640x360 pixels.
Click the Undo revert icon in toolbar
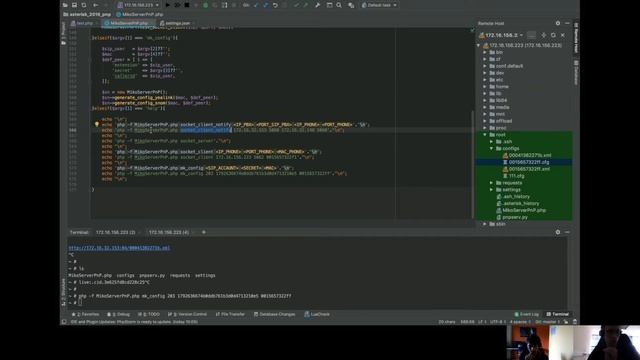[275, 5]
